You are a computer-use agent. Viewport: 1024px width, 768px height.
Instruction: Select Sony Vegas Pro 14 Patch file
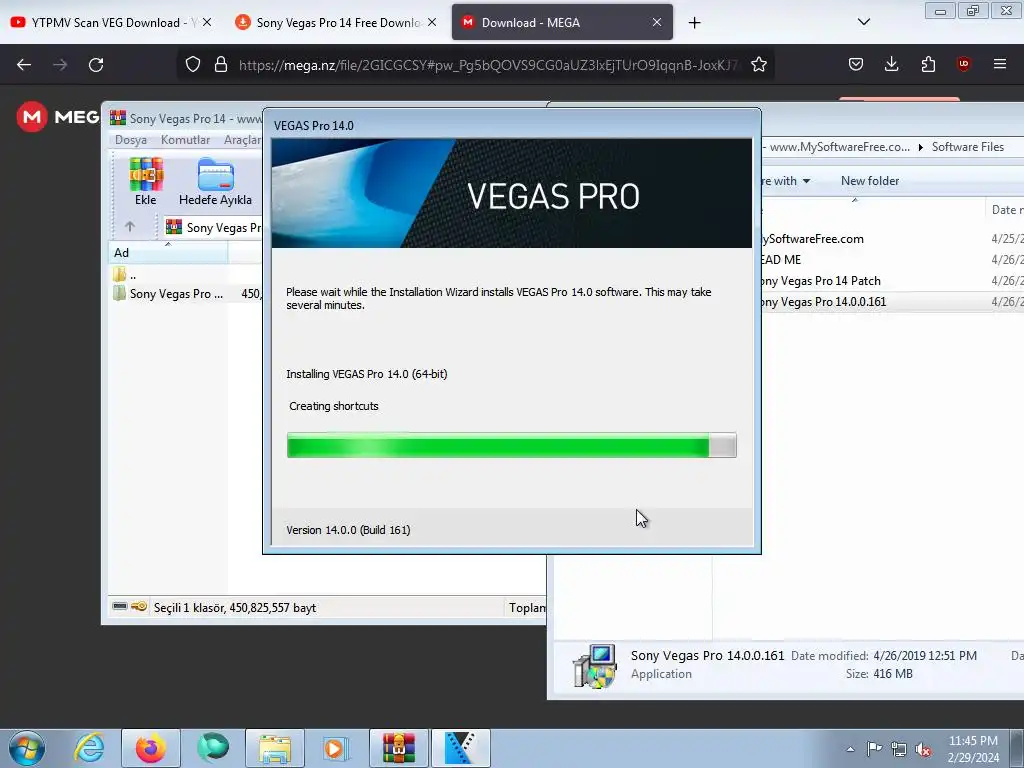point(821,281)
